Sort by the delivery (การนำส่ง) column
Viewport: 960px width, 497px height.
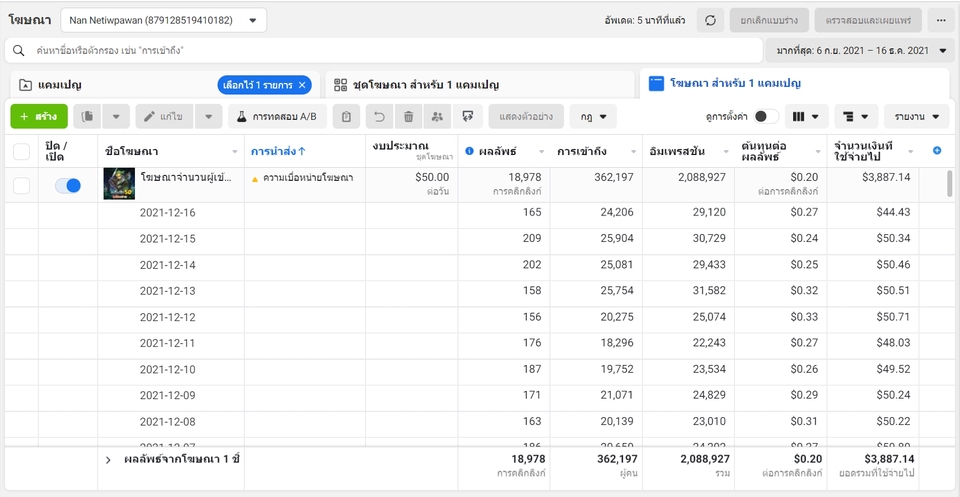tap(278, 151)
